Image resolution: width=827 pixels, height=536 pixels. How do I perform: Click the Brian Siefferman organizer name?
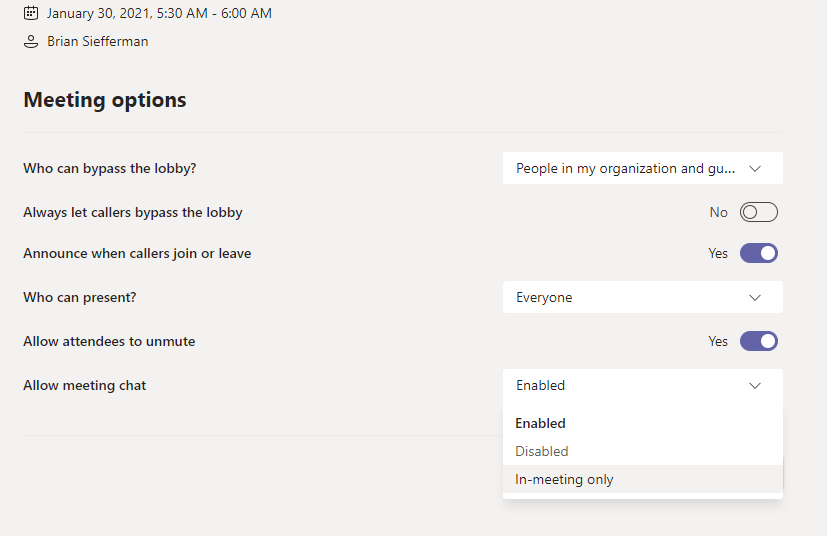98,42
